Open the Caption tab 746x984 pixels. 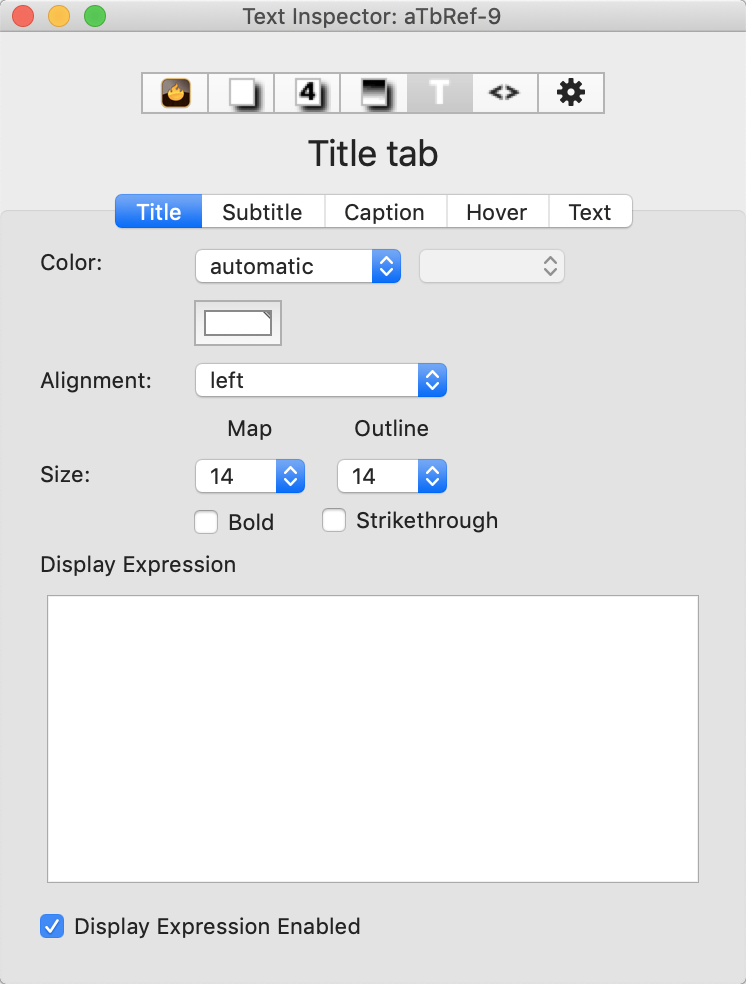point(384,211)
